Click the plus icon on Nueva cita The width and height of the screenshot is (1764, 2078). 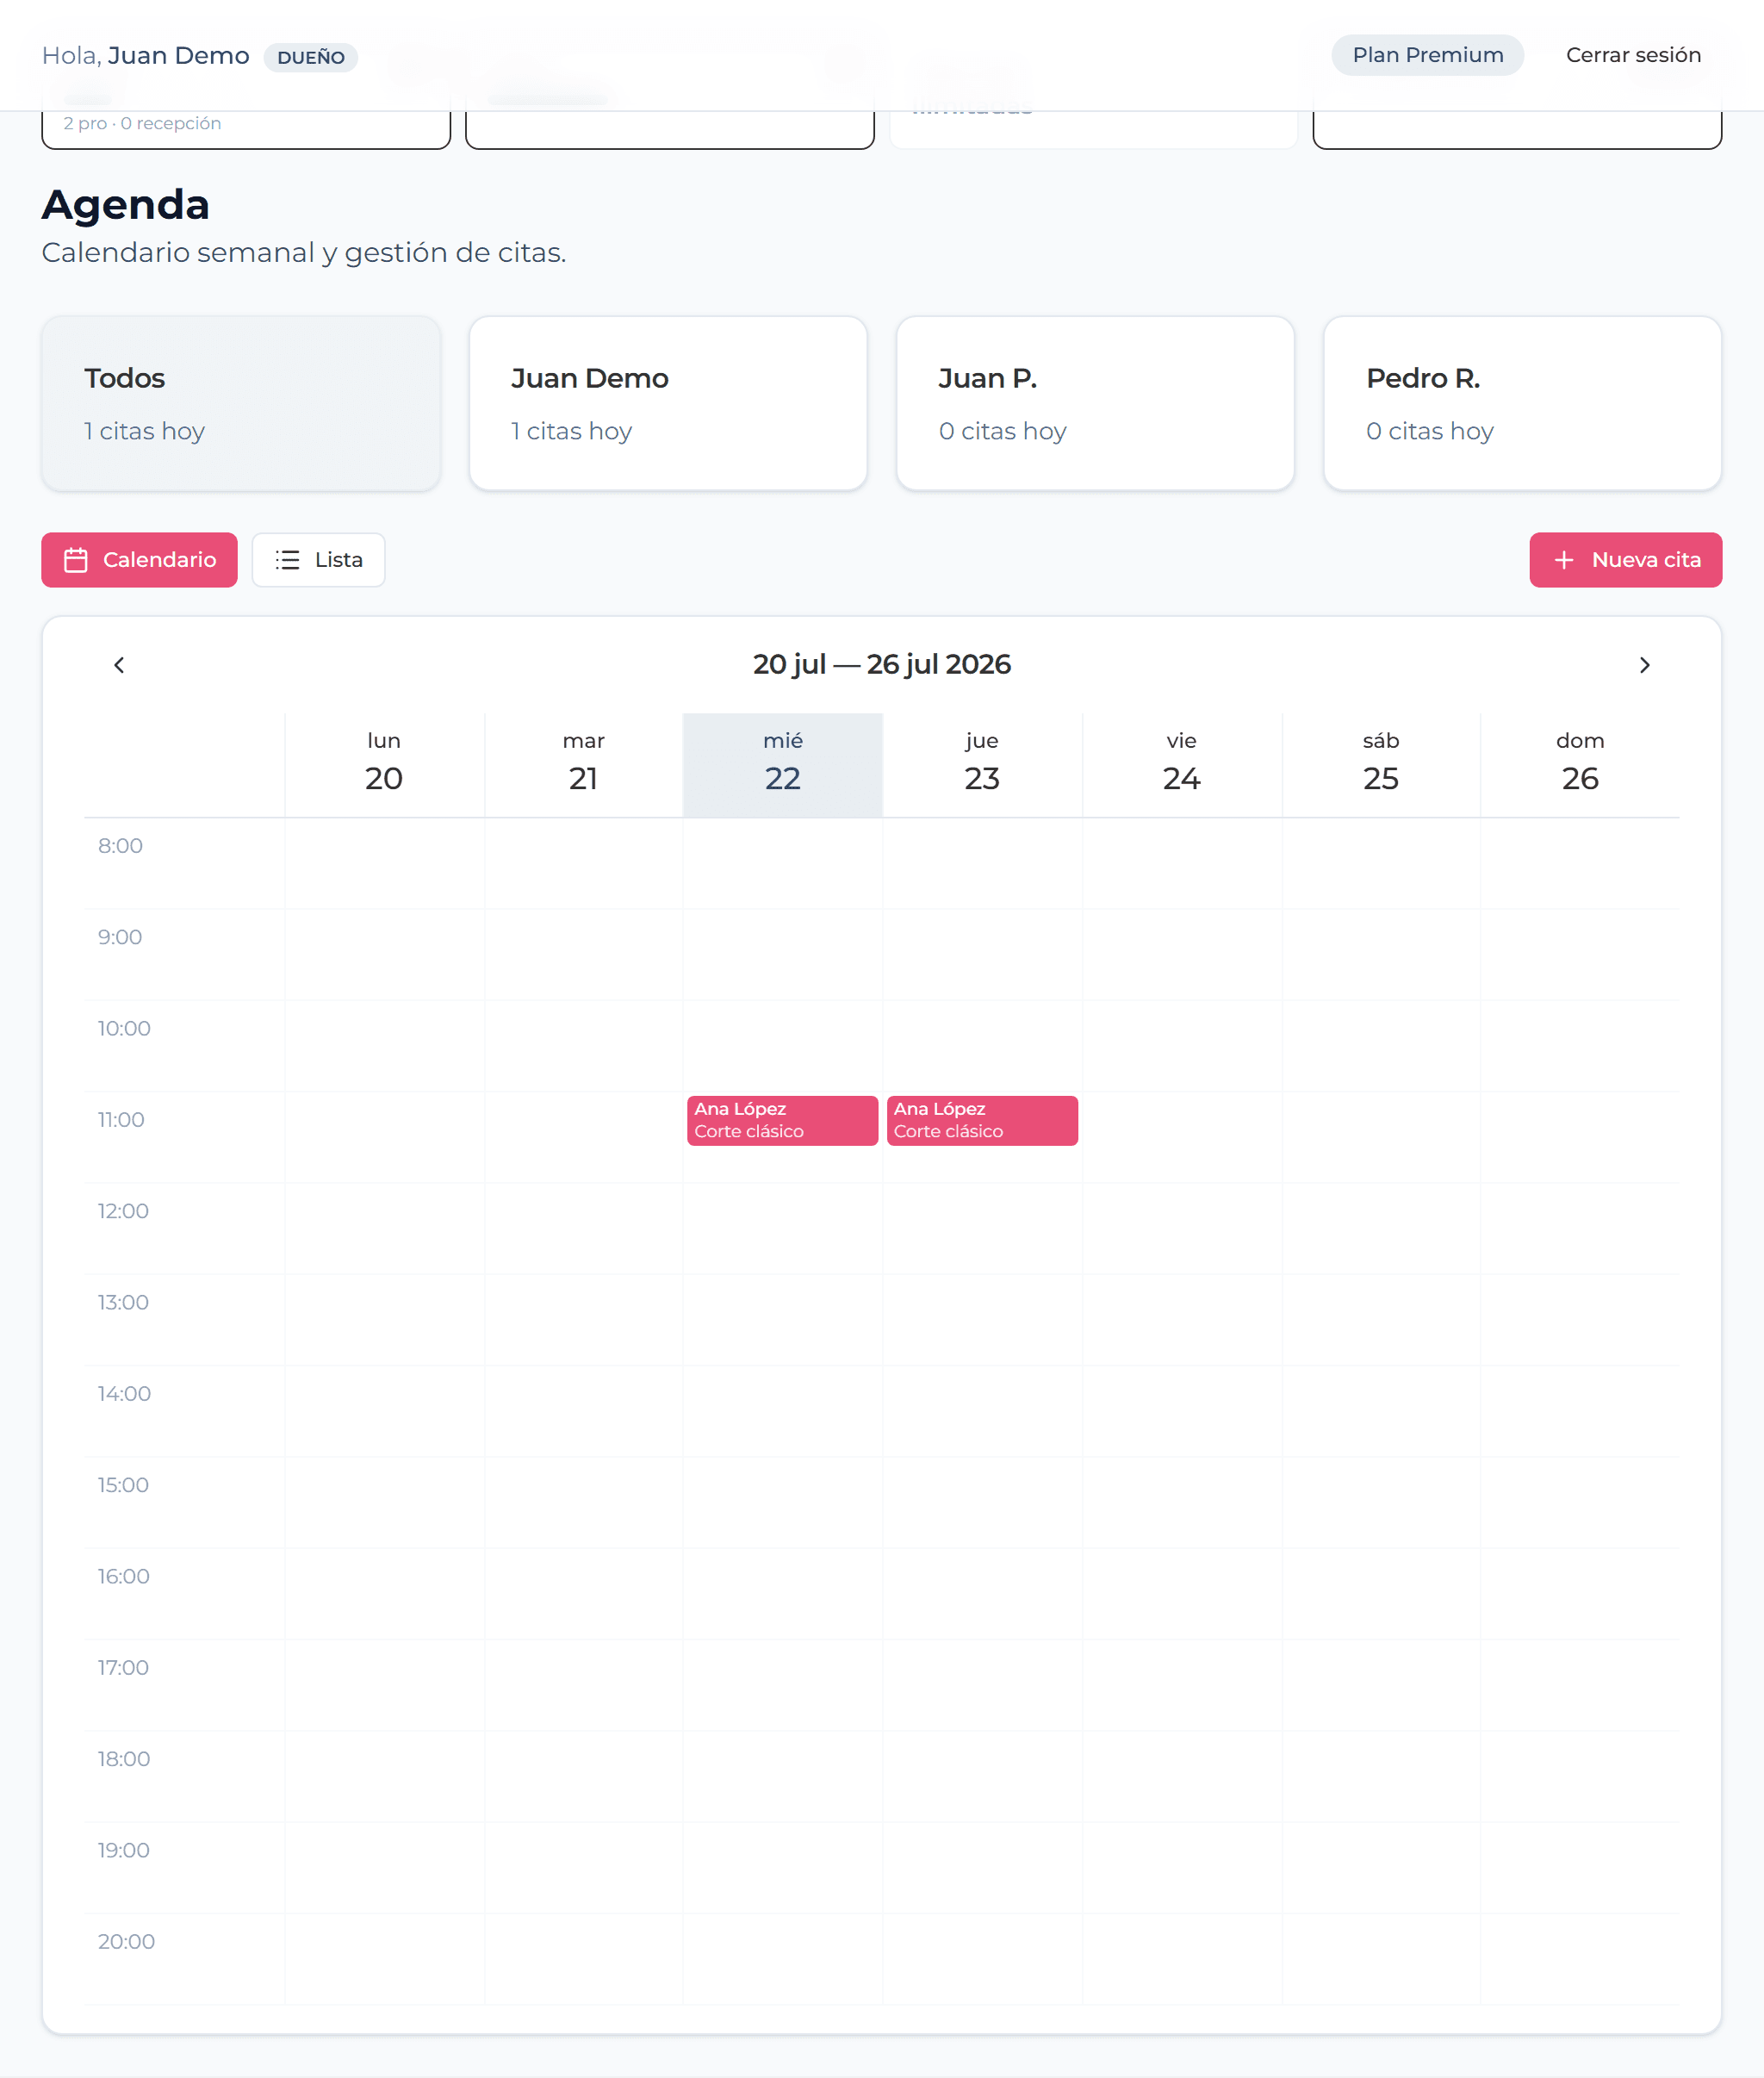1564,560
